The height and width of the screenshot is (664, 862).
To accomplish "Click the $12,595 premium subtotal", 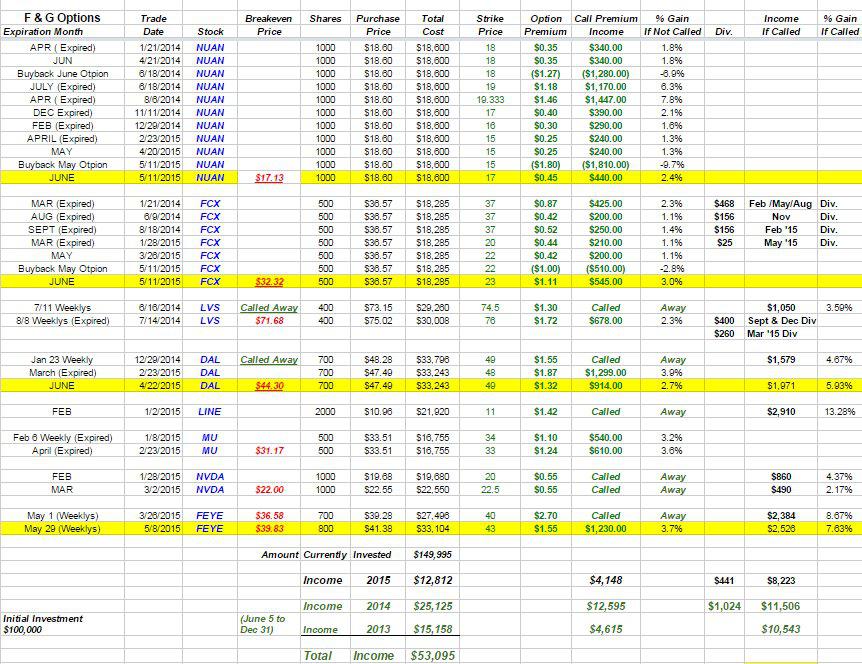I will [606, 606].
